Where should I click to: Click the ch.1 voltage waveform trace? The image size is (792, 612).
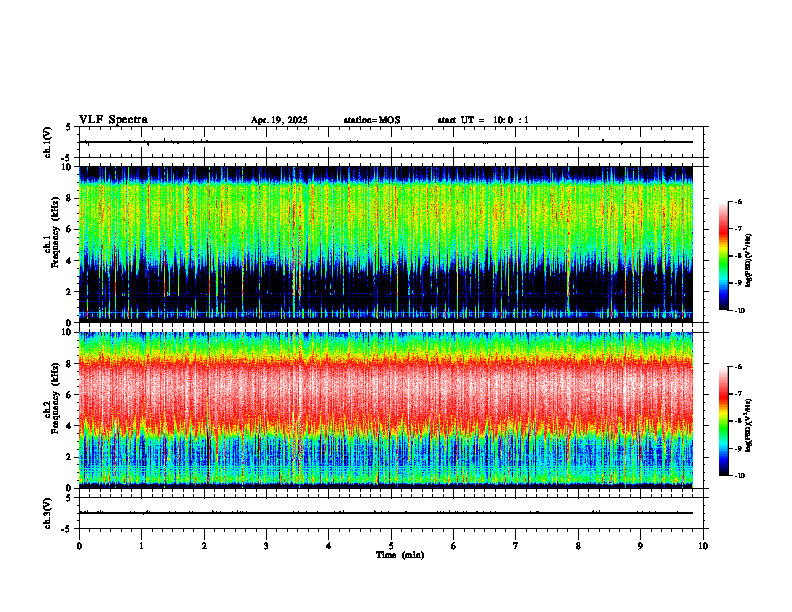pyautogui.click(x=386, y=142)
